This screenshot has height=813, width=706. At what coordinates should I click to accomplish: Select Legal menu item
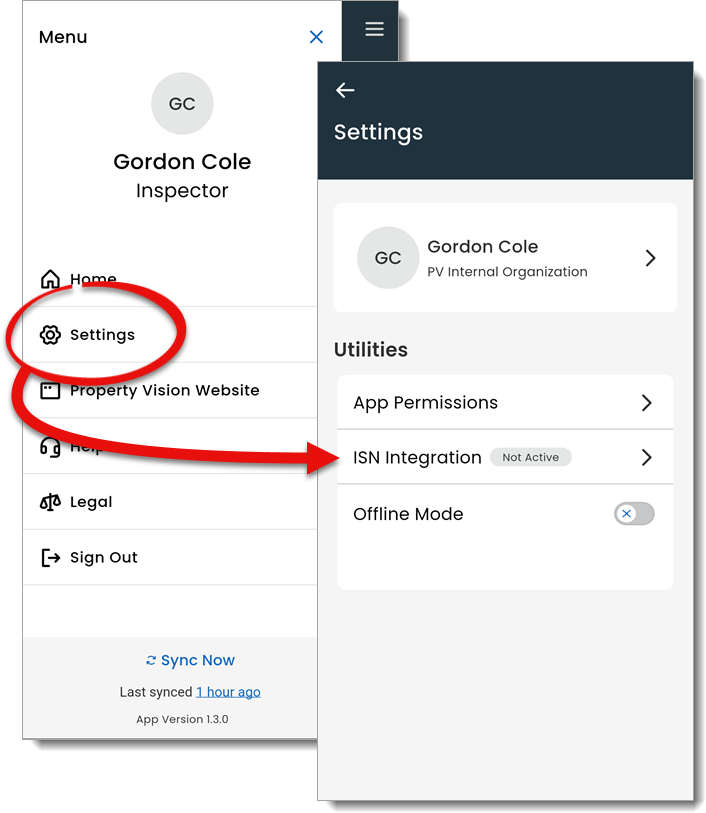[x=171, y=502]
